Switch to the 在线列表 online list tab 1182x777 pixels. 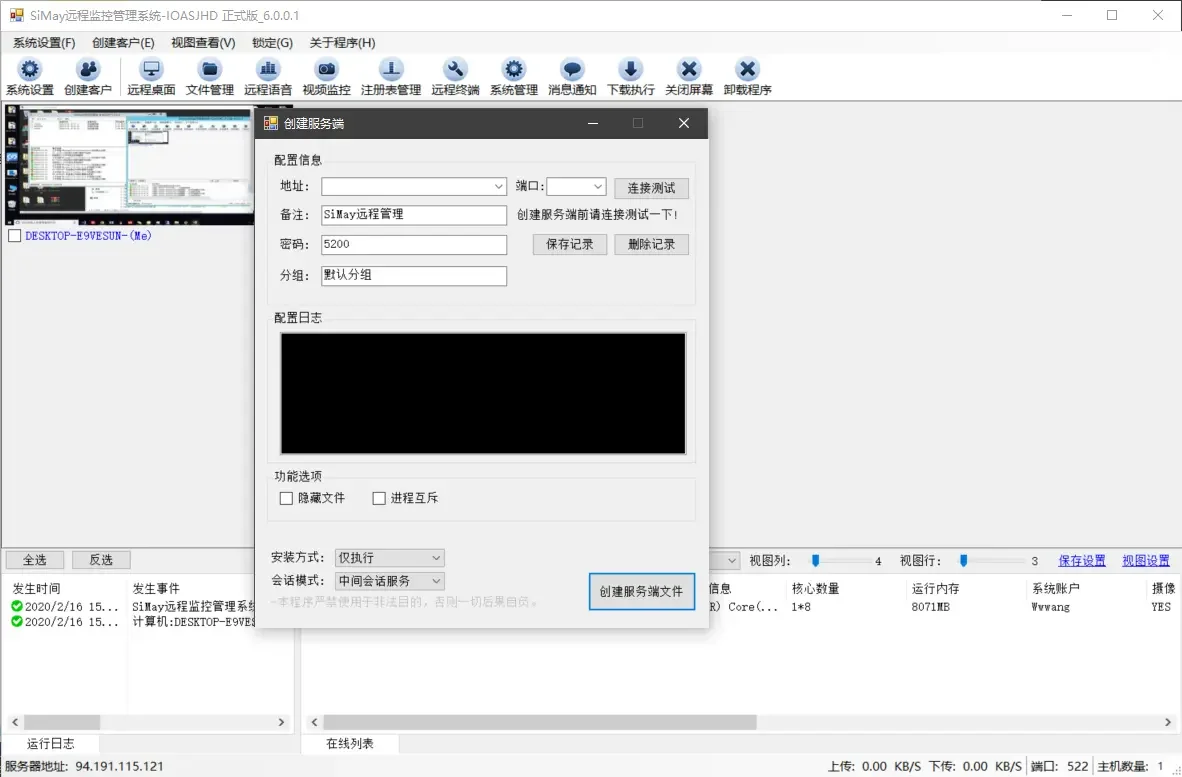(x=349, y=743)
